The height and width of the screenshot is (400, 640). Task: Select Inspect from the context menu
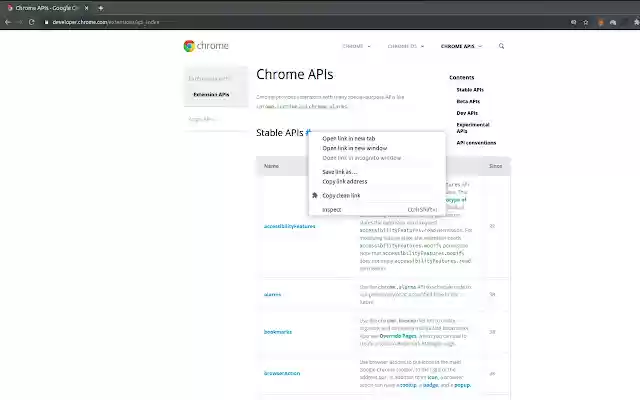pyautogui.click(x=377, y=209)
